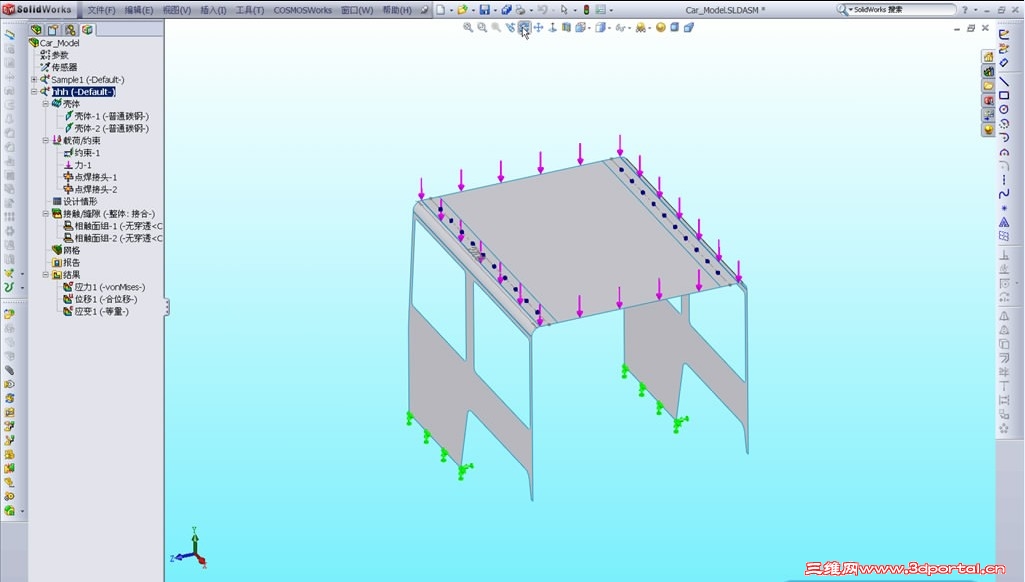Collapse the 载荷/约束 folder node

pos(46,141)
